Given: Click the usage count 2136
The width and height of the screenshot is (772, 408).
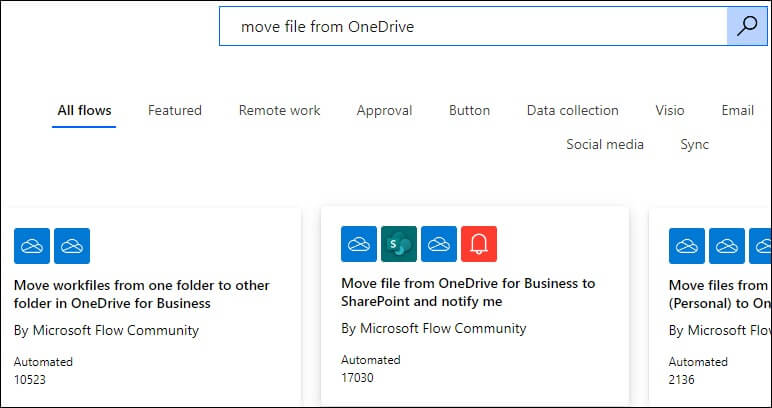Looking at the screenshot, I should tap(682, 379).
